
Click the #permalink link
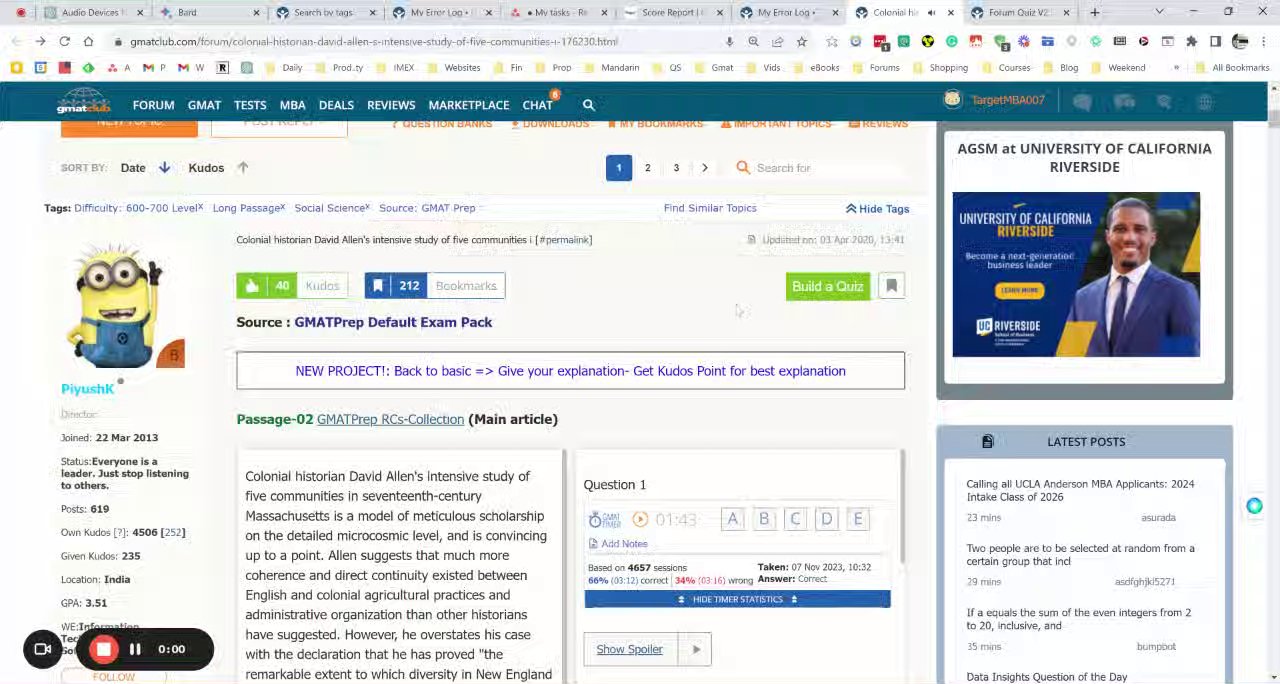tap(564, 240)
